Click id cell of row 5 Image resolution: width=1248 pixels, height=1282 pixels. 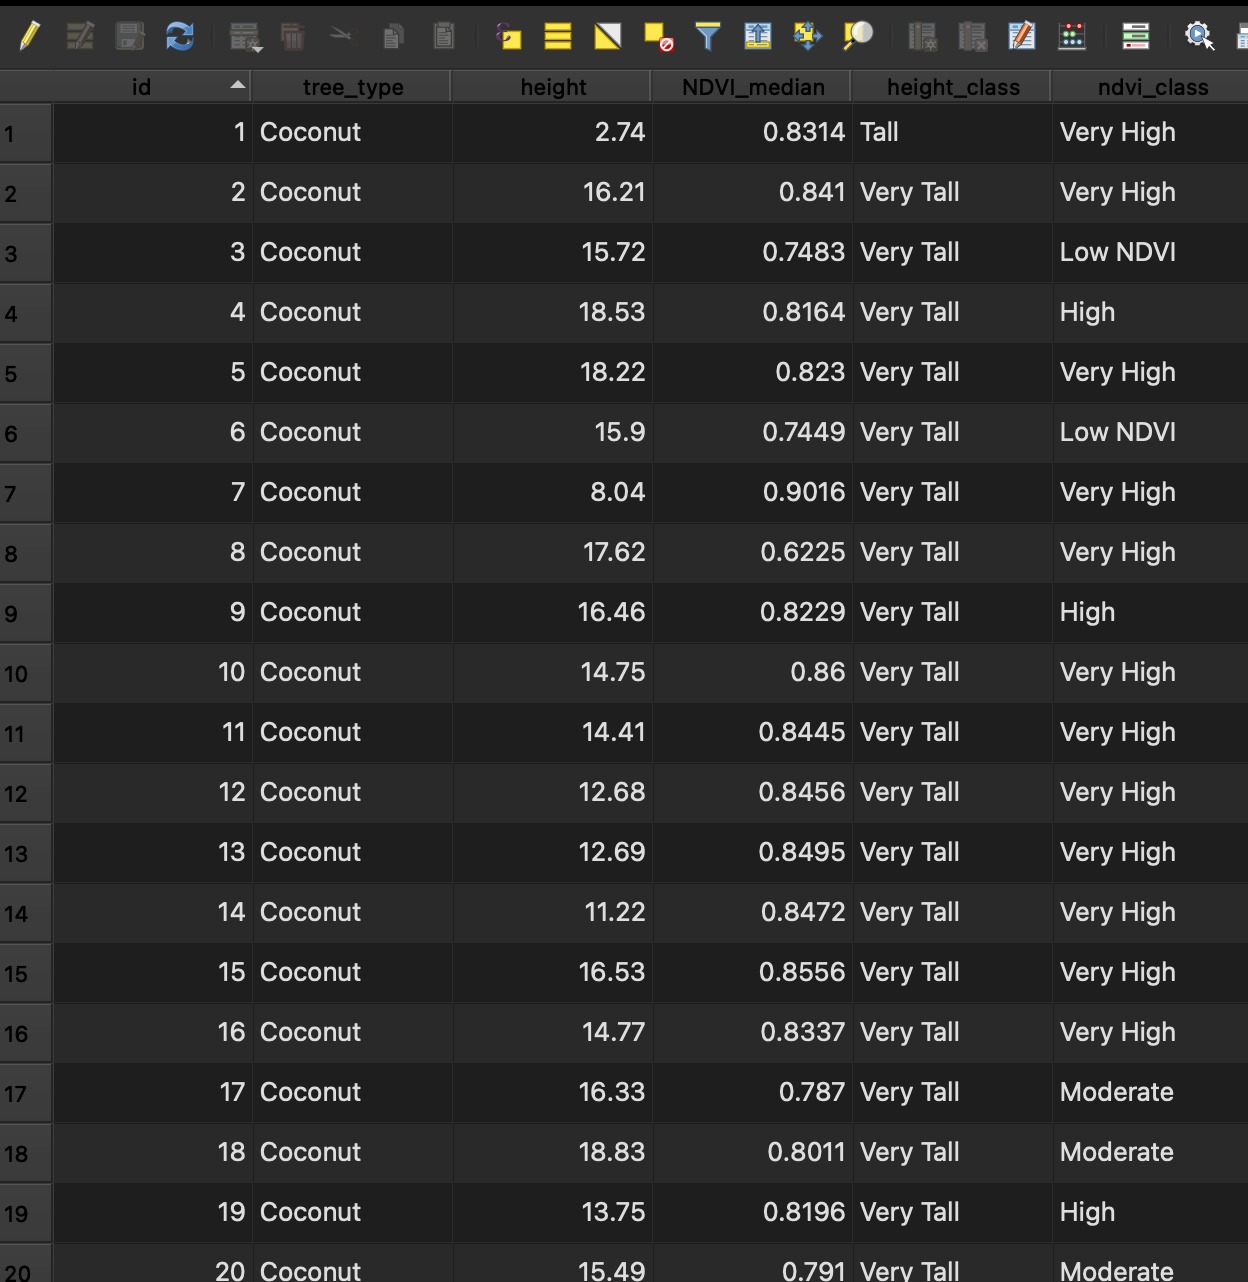152,373
